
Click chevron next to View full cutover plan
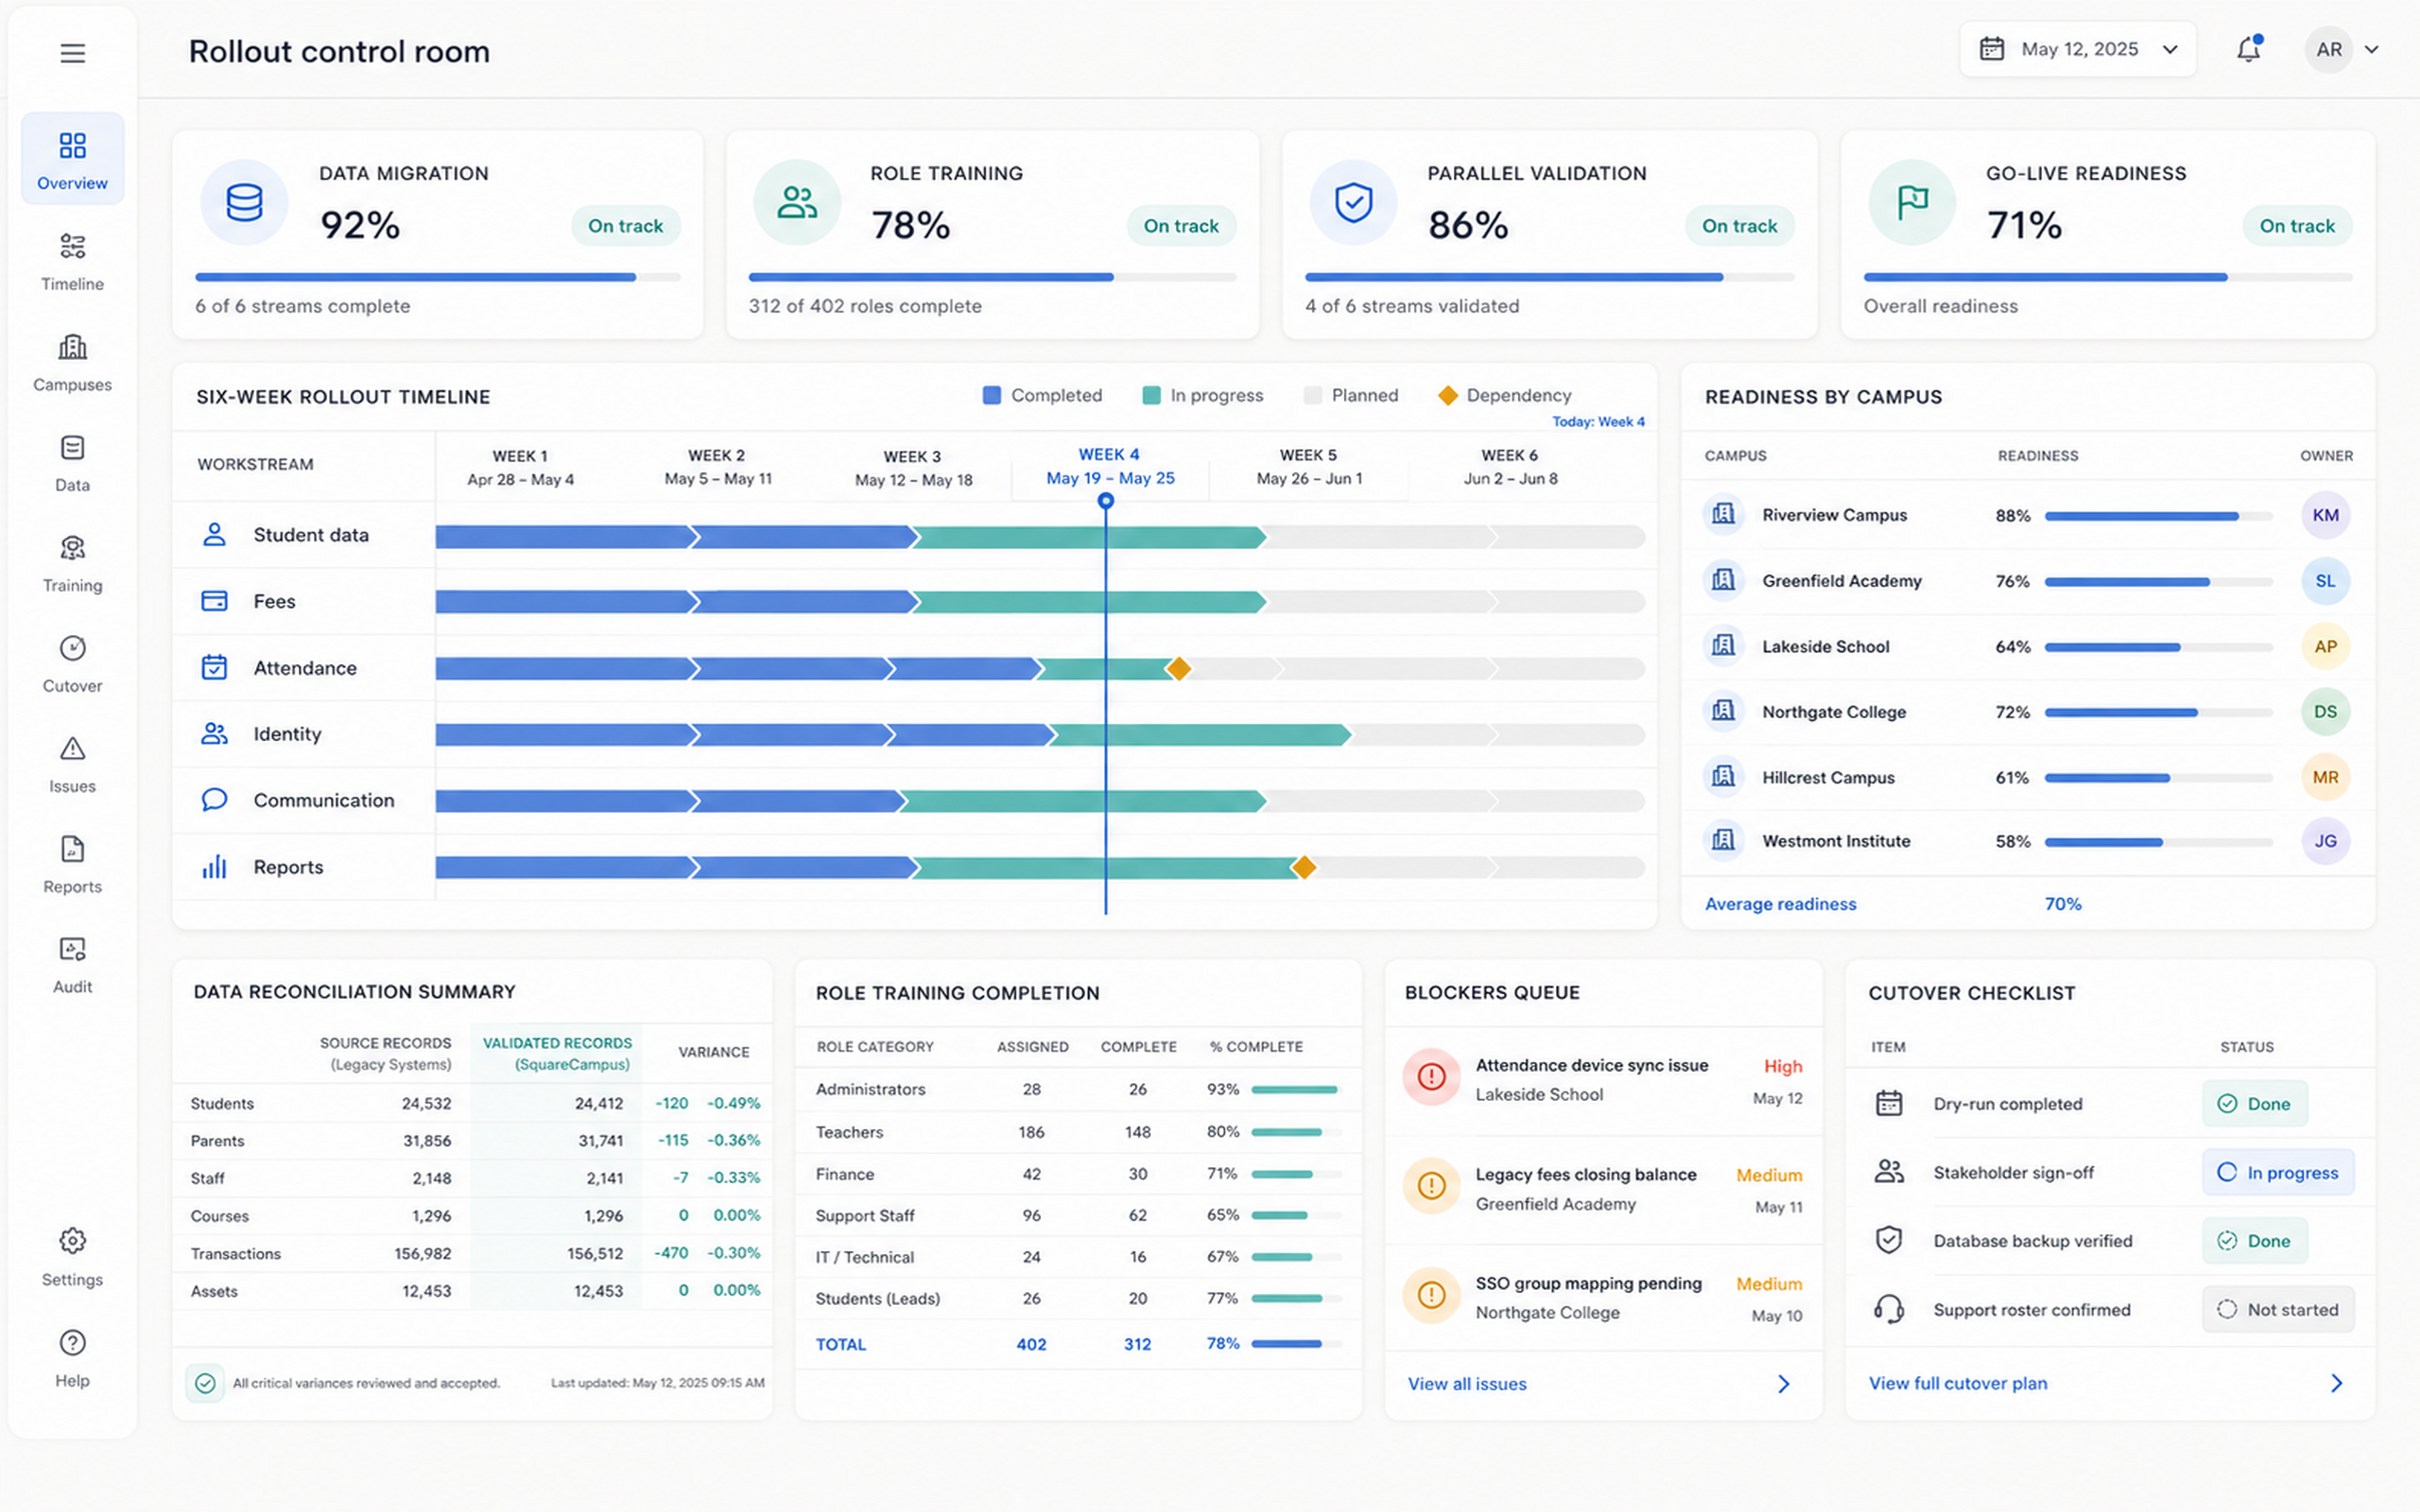tap(2336, 1383)
